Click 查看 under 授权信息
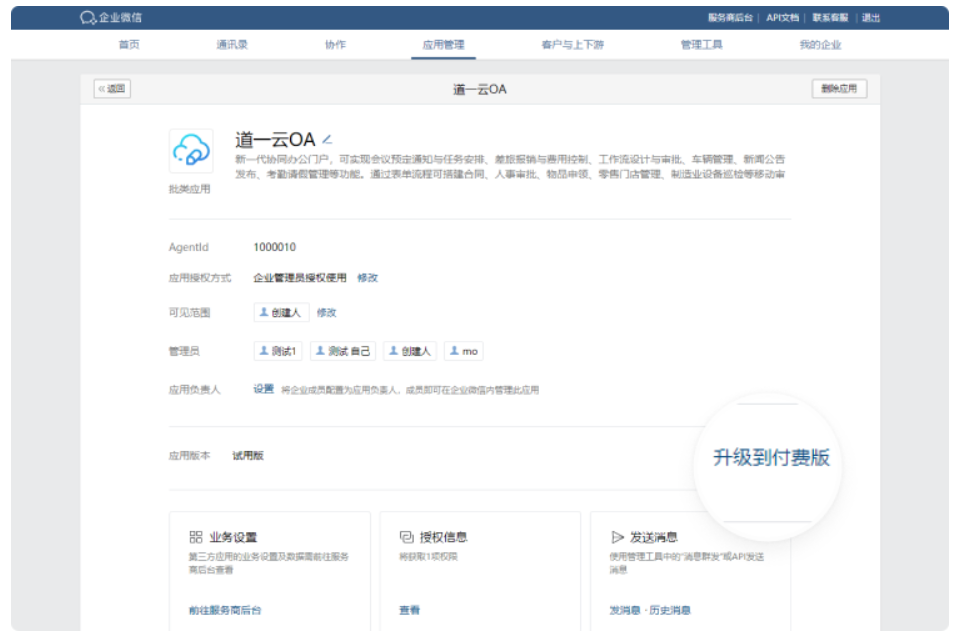Image resolution: width=960 pixels, height=641 pixels. [410, 610]
